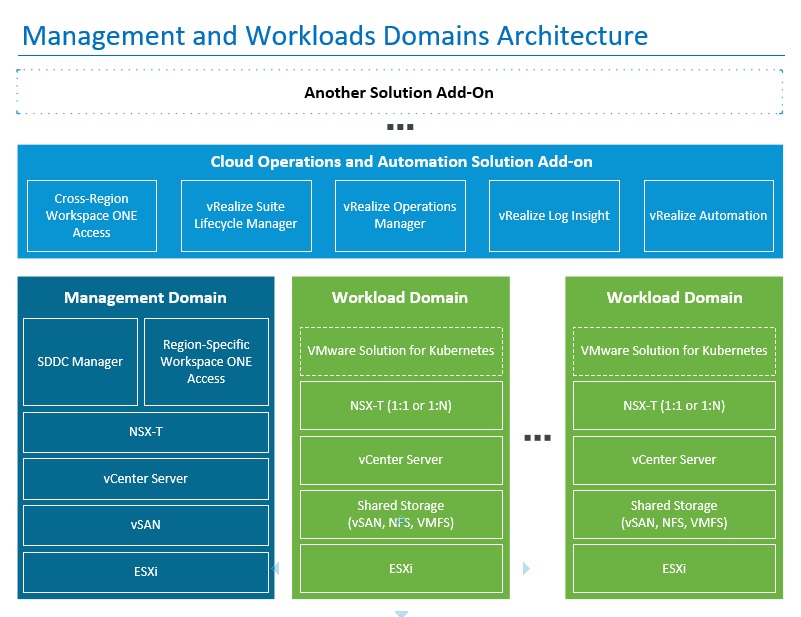The width and height of the screenshot is (801, 617).
Task: Select the vRealize Suite Lifecycle Manager box
Action: [246, 216]
